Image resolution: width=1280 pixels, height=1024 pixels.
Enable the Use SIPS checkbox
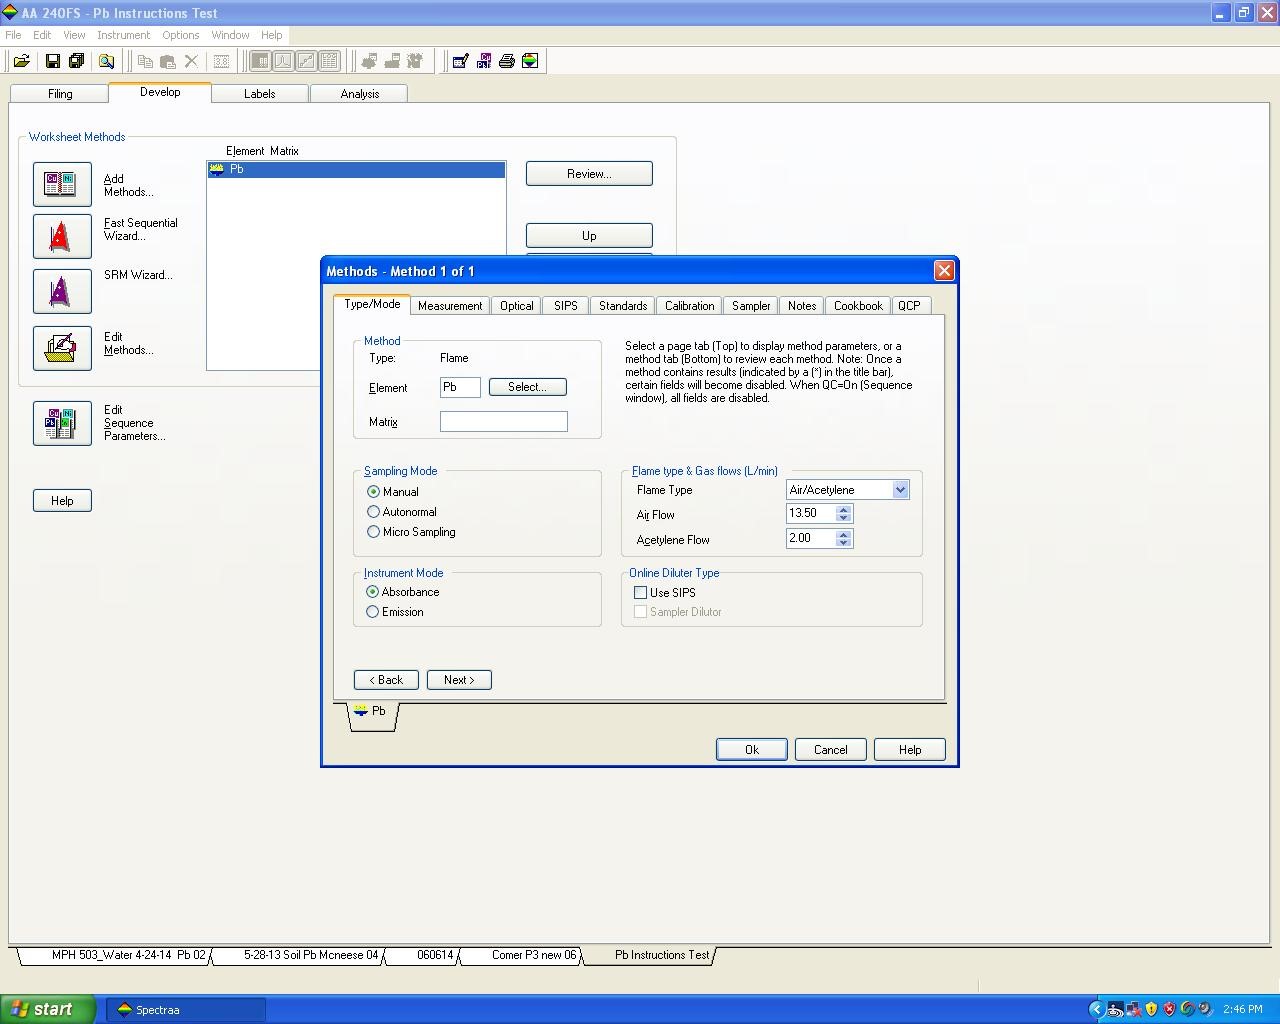tap(641, 593)
